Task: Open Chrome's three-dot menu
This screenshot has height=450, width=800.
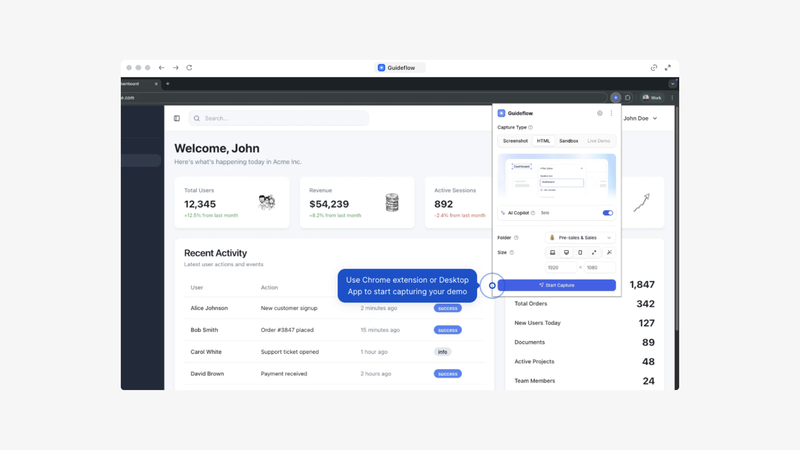Action: (672, 97)
